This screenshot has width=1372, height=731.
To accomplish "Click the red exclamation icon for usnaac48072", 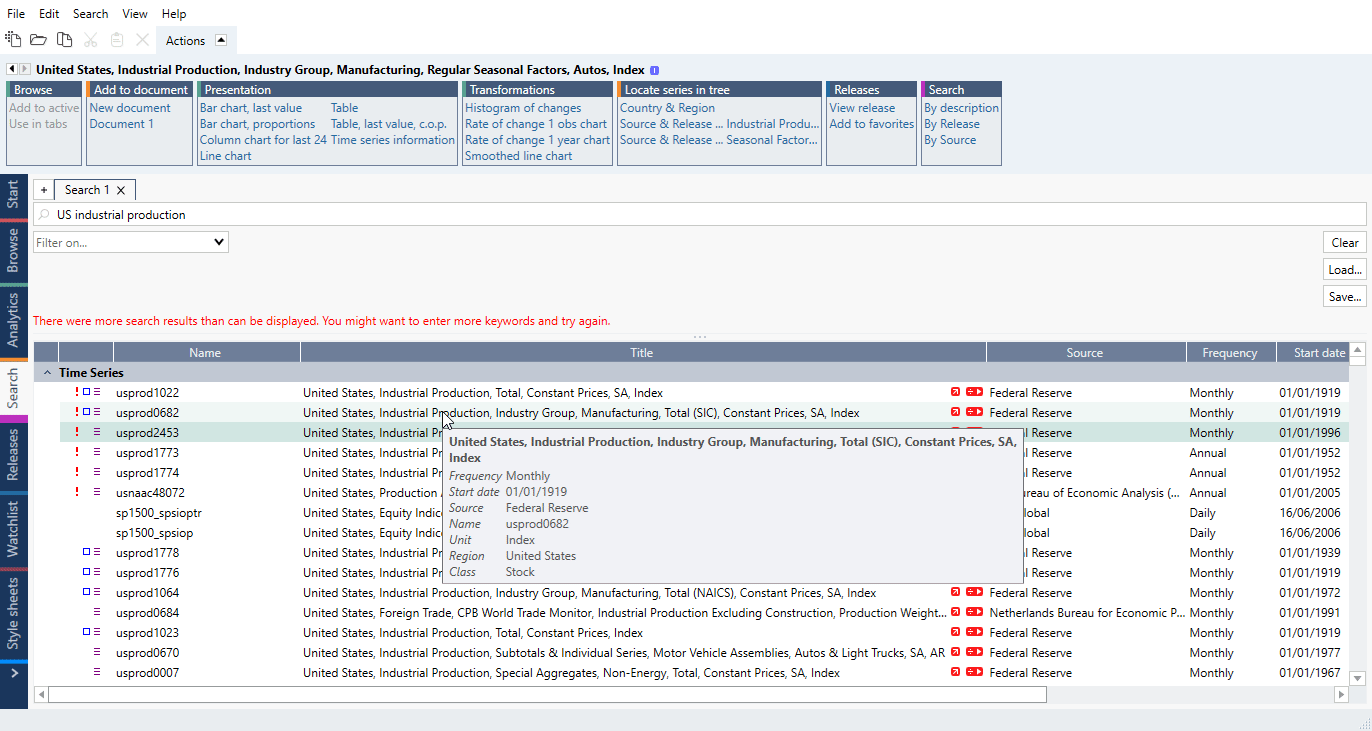I will click(x=77, y=492).
